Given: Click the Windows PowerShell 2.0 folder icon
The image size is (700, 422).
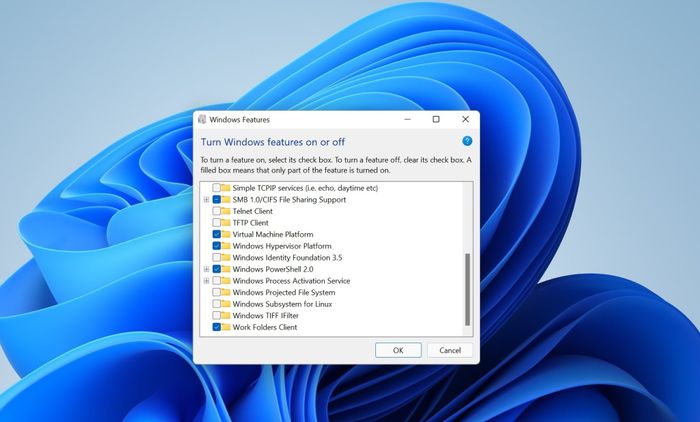Looking at the screenshot, I should tap(226, 269).
